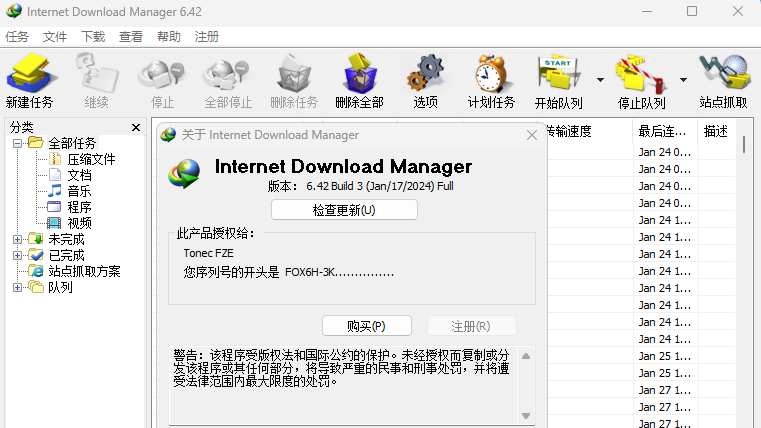Click the 检查更新(U) button

click(x=344, y=210)
